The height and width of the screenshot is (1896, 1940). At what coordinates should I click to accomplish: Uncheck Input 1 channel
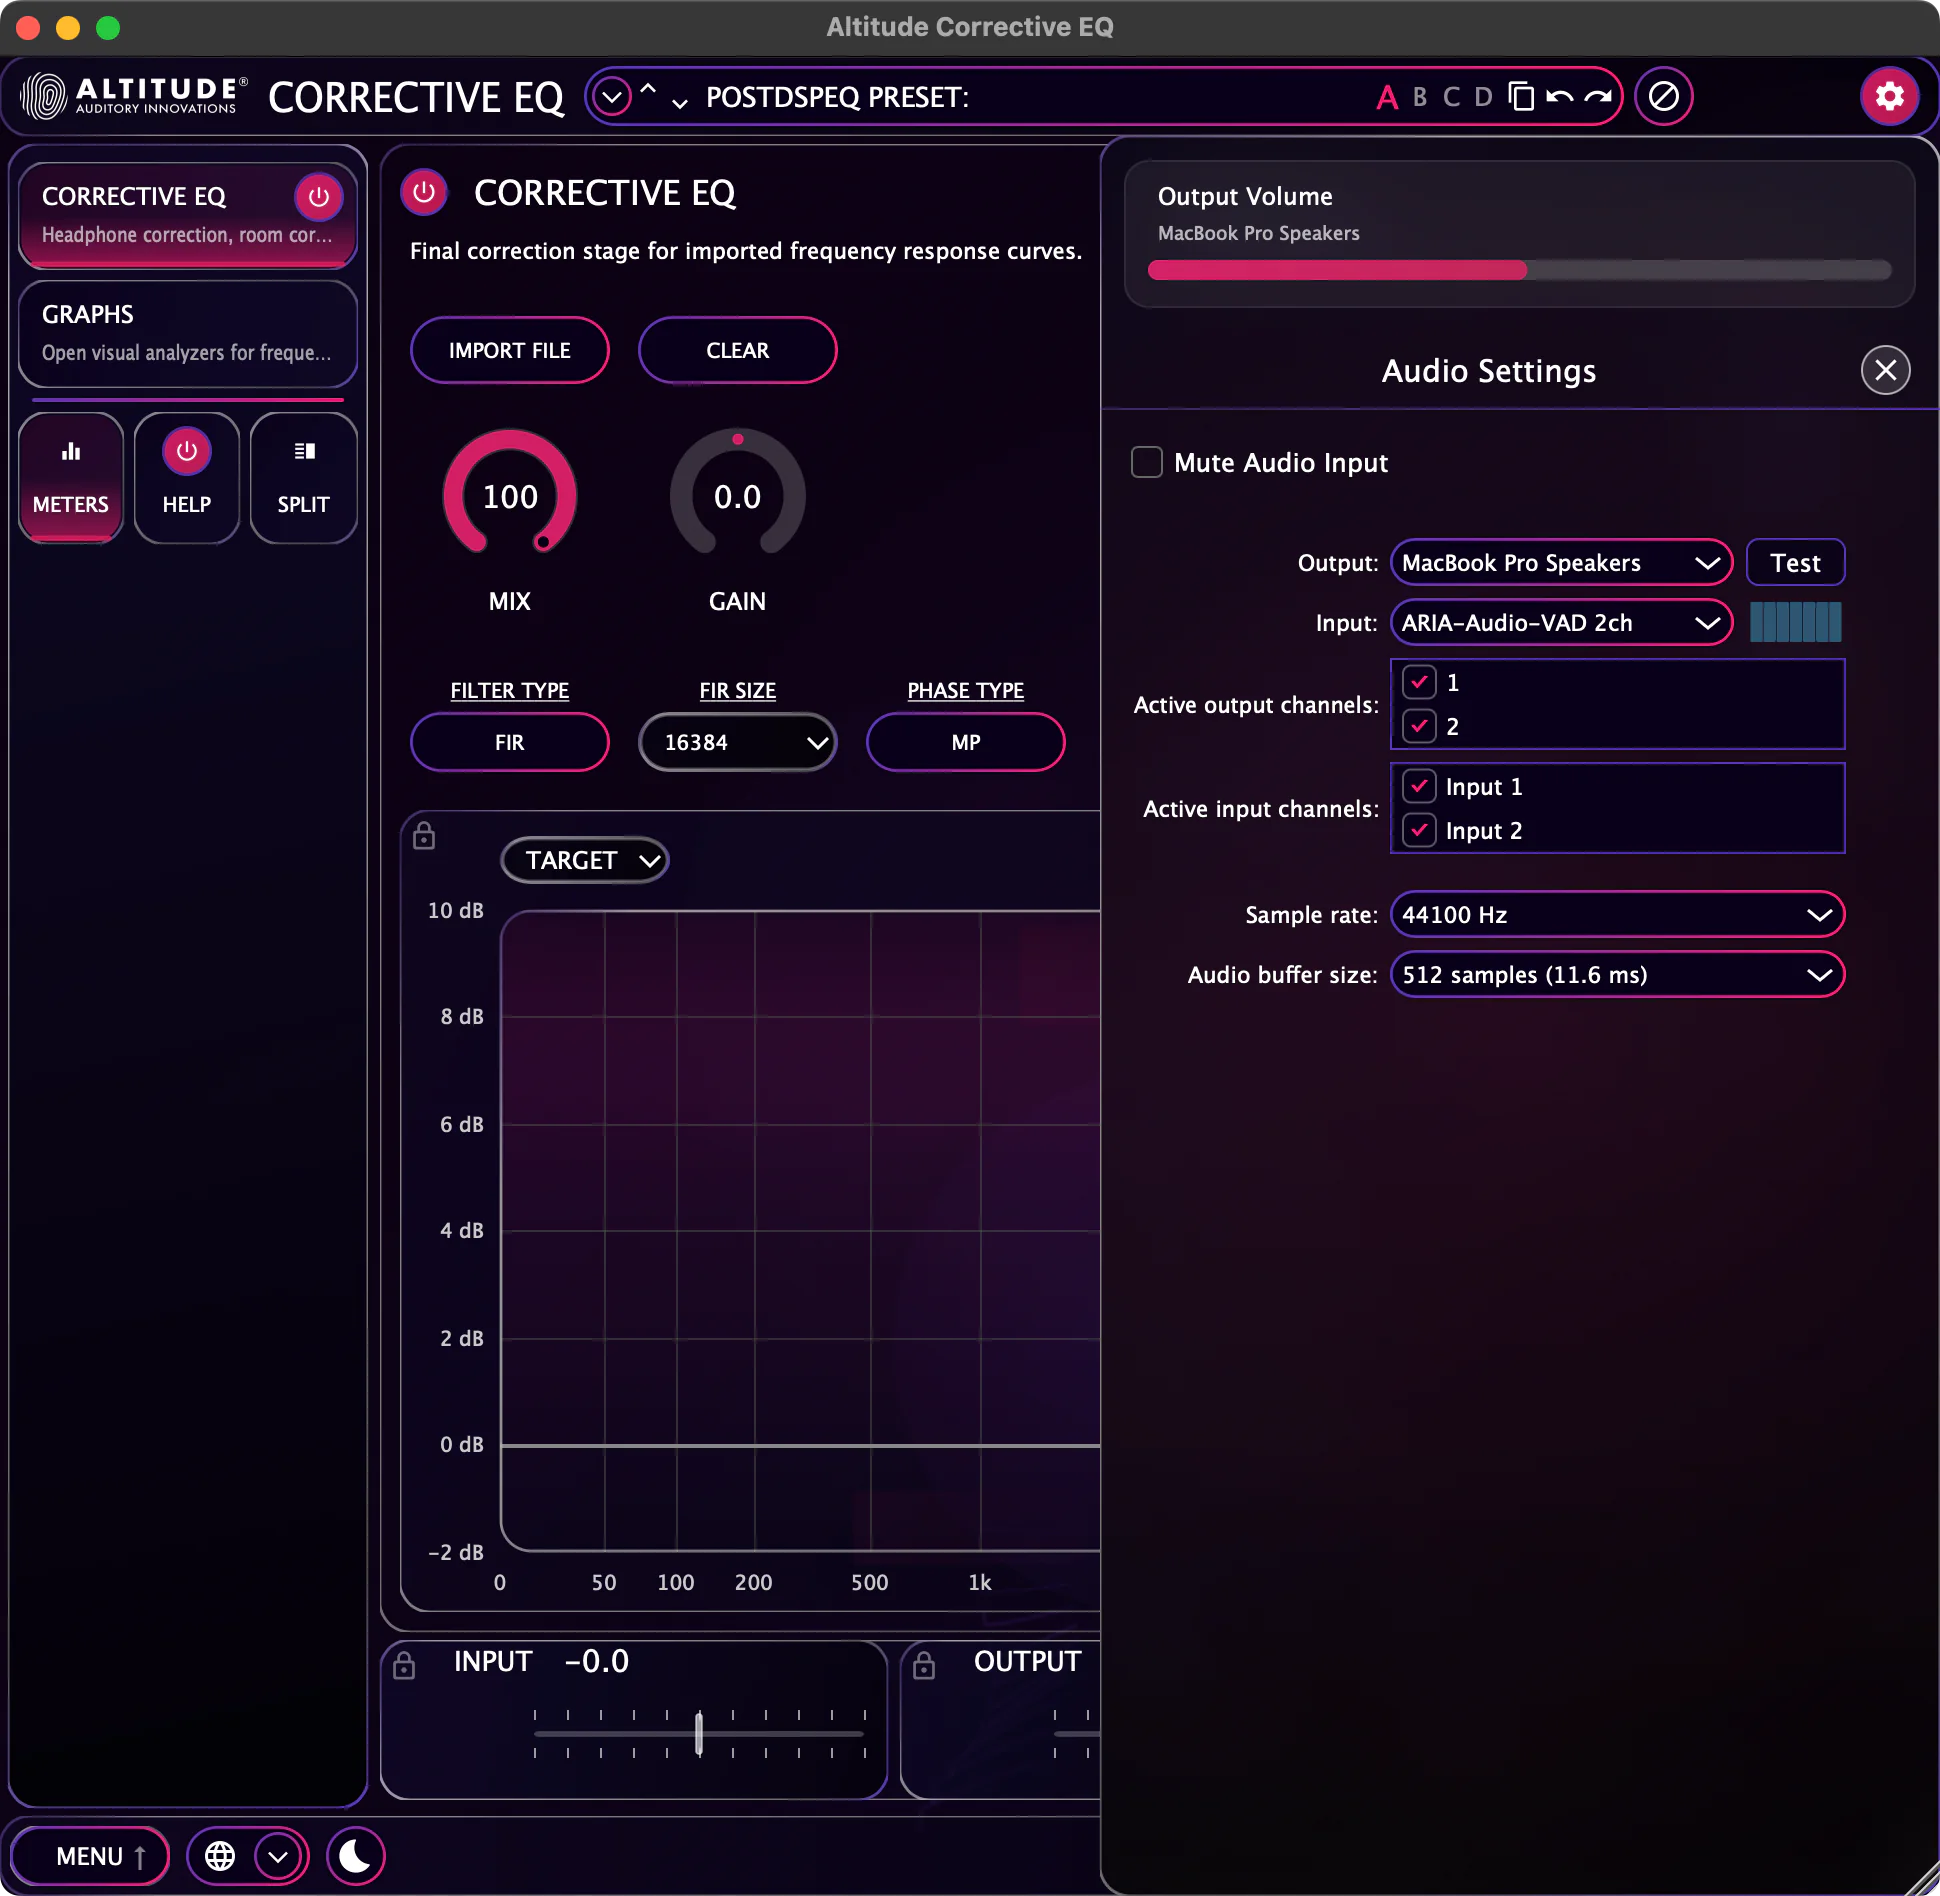tap(1419, 786)
